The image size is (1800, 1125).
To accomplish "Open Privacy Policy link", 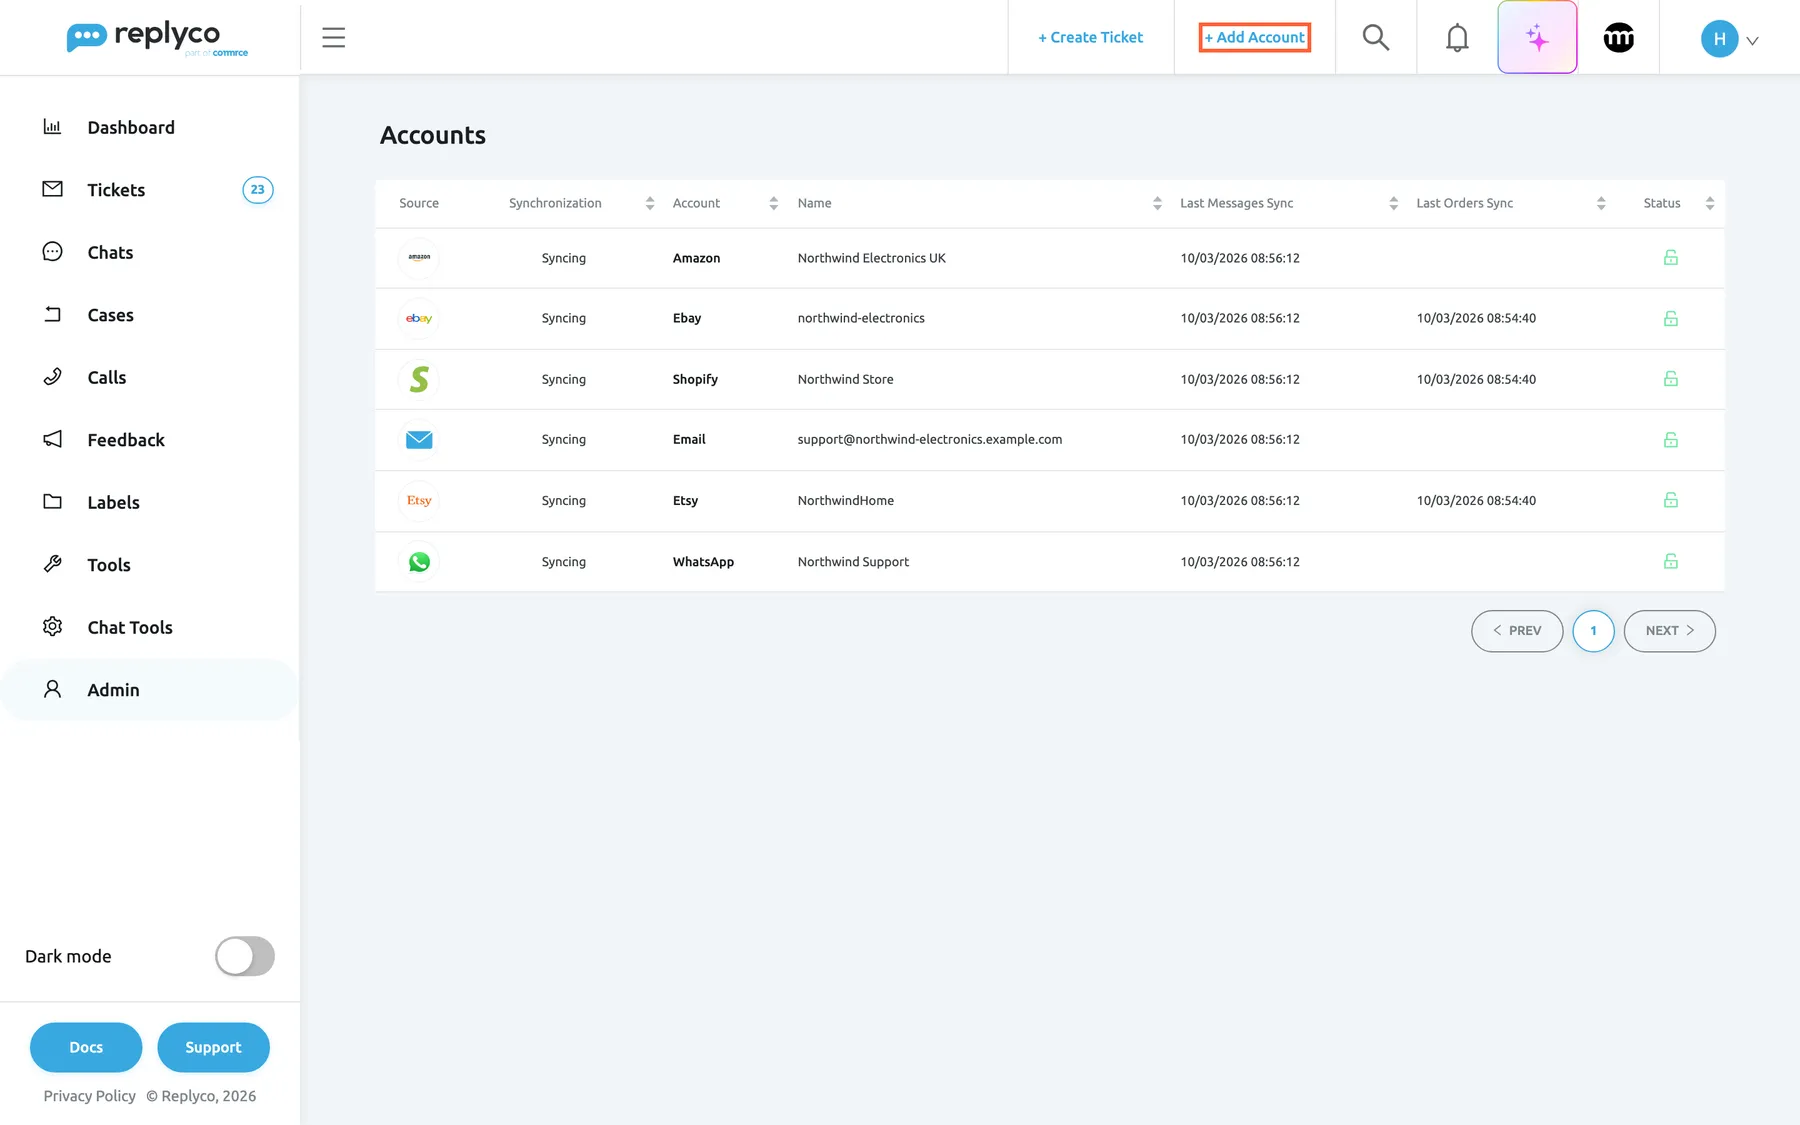I will [x=90, y=1096].
